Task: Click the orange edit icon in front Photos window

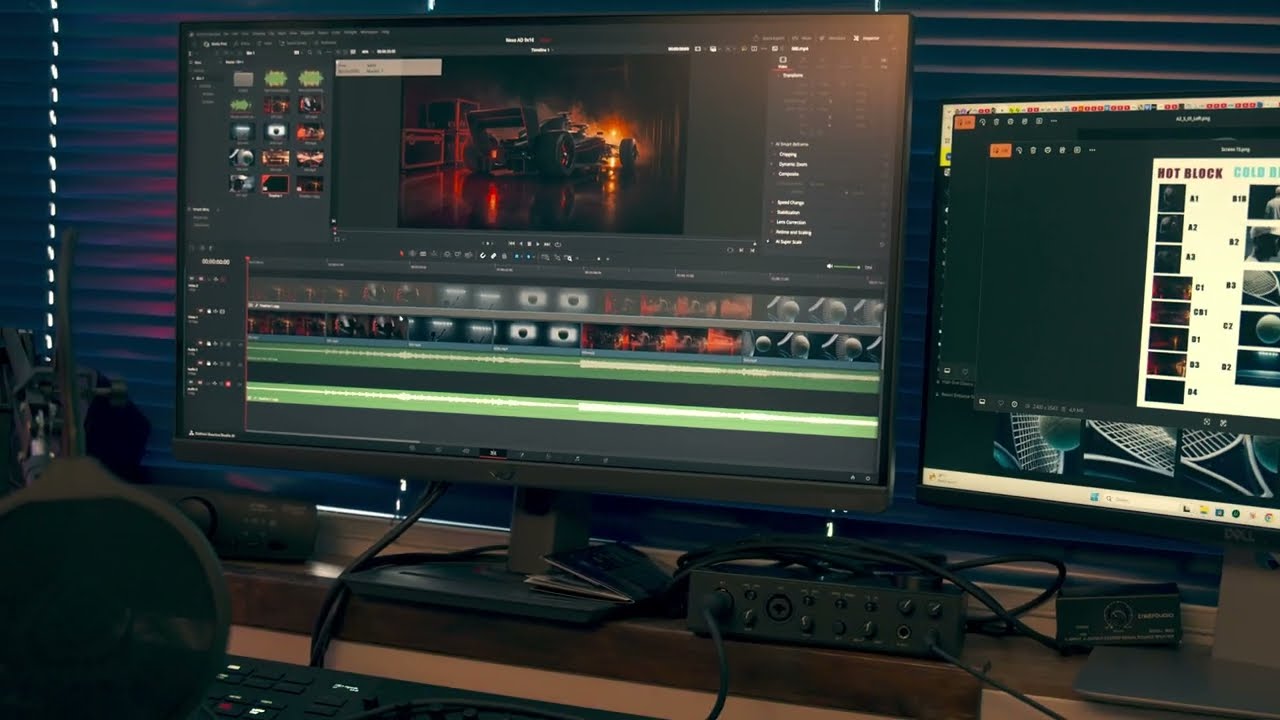Action: click(1001, 150)
